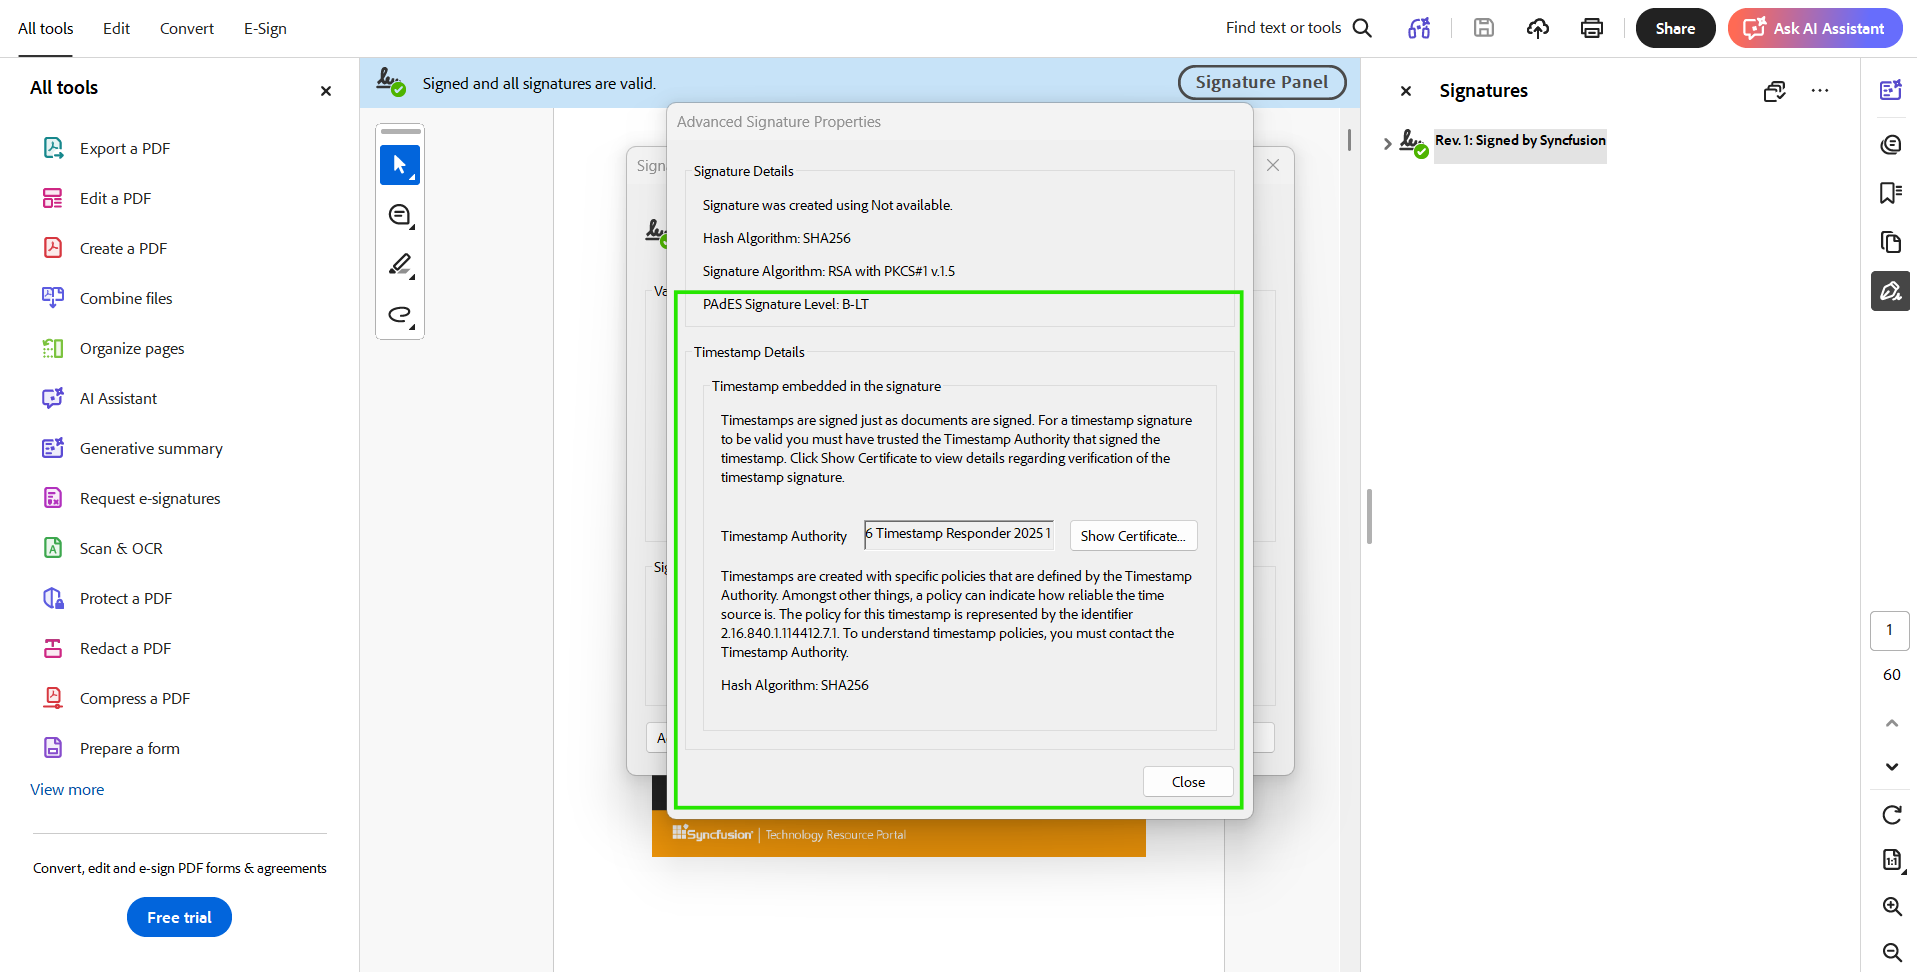
Task: Open the page thumbnails icon in right rail
Action: coord(1890,242)
